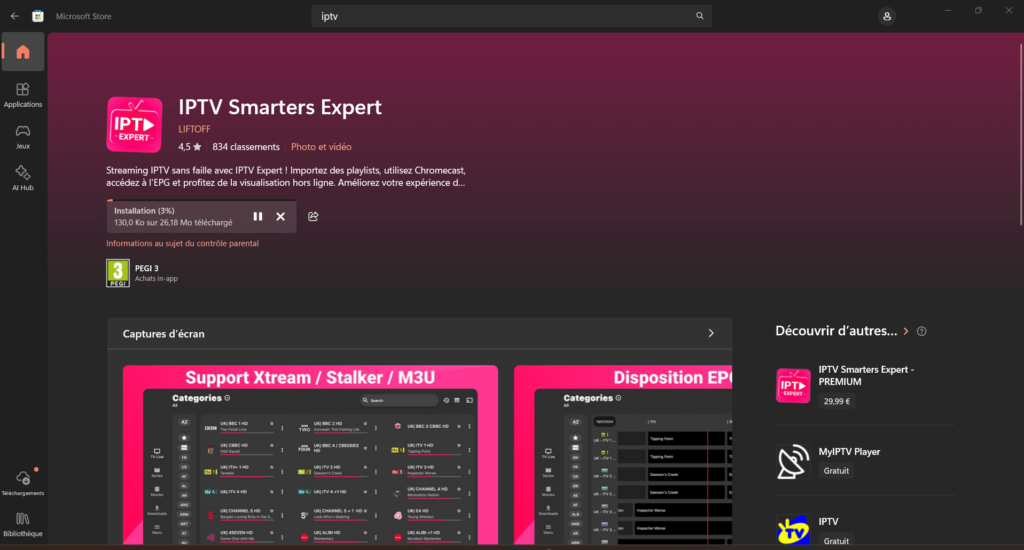The image size is (1024, 550).
Task: Open the Disposition EPG screenshot
Action: click(x=623, y=455)
